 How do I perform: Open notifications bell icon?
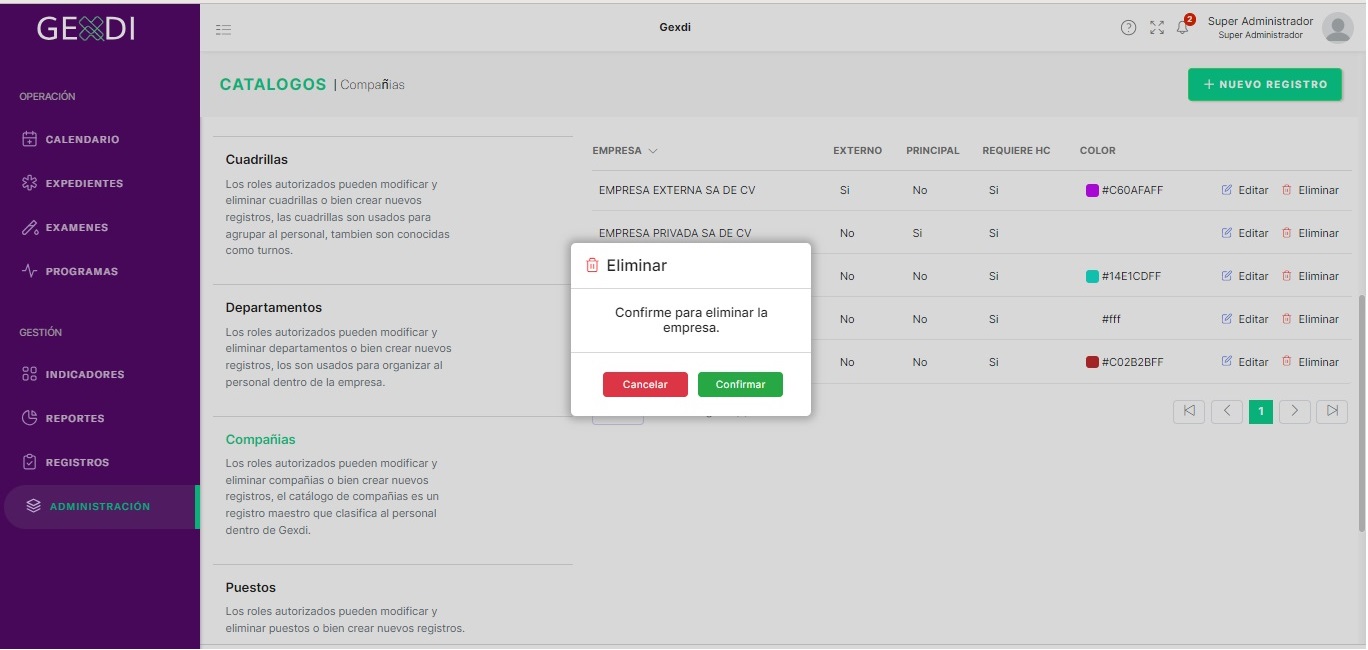point(1183,27)
